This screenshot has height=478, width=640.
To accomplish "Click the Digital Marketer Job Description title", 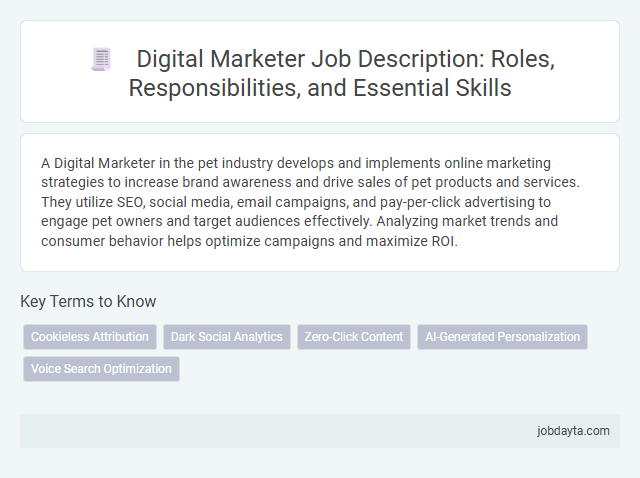I will 341,73.
